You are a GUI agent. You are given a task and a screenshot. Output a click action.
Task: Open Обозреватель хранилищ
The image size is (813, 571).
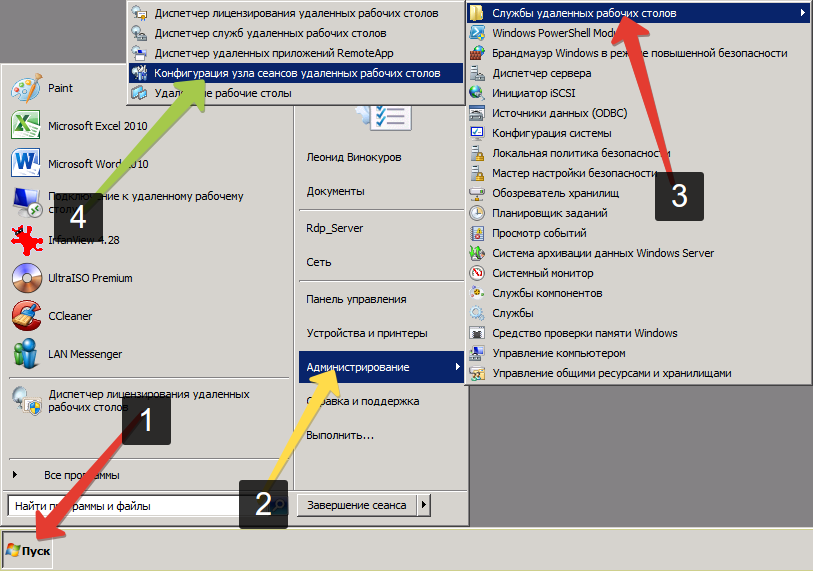point(638,193)
